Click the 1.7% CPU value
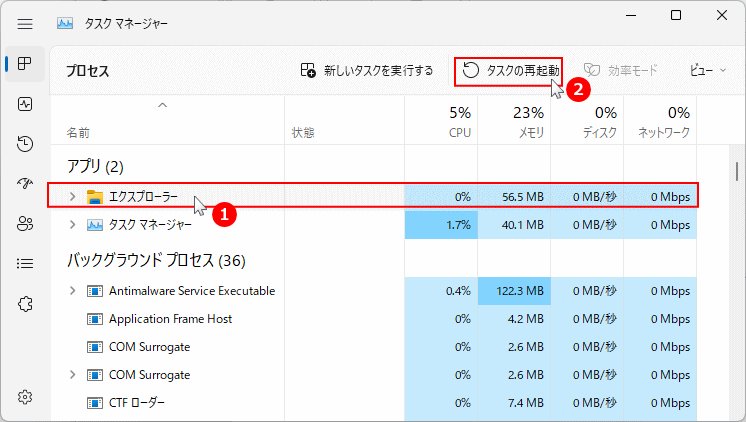Image resolution: width=746 pixels, height=422 pixels. click(x=458, y=225)
